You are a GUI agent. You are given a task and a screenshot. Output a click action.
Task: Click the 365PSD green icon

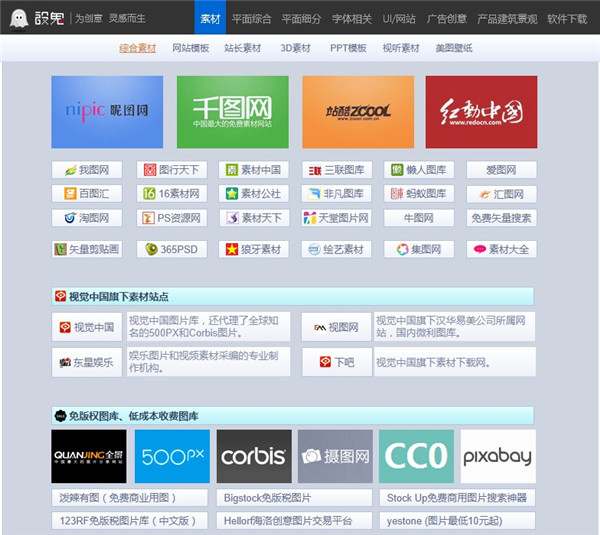coord(152,250)
